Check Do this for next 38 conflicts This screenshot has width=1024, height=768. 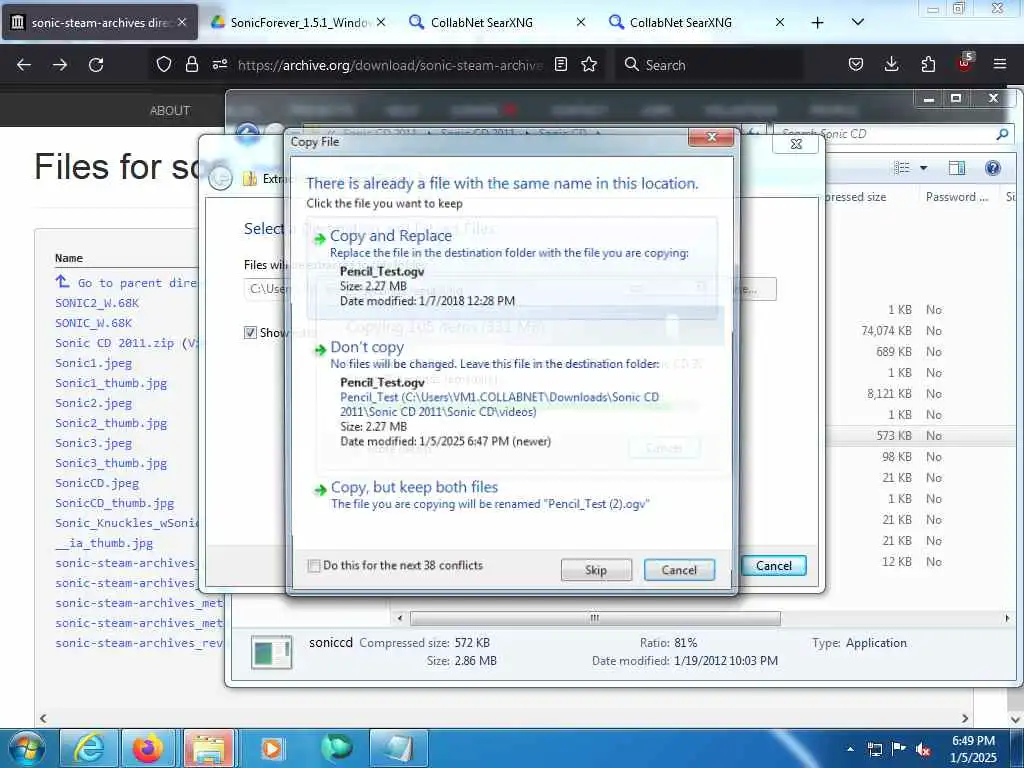pyautogui.click(x=313, y=566)
